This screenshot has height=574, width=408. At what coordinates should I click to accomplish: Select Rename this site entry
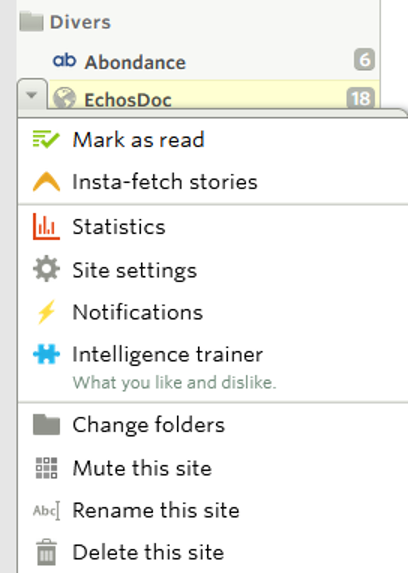(213, 510)
